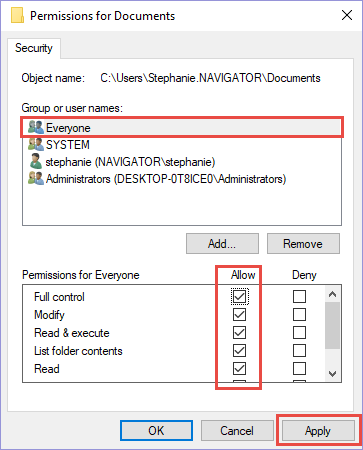Click the Read permission label
The height and width of the screenshot is (450, 363).
coord(47,369)
